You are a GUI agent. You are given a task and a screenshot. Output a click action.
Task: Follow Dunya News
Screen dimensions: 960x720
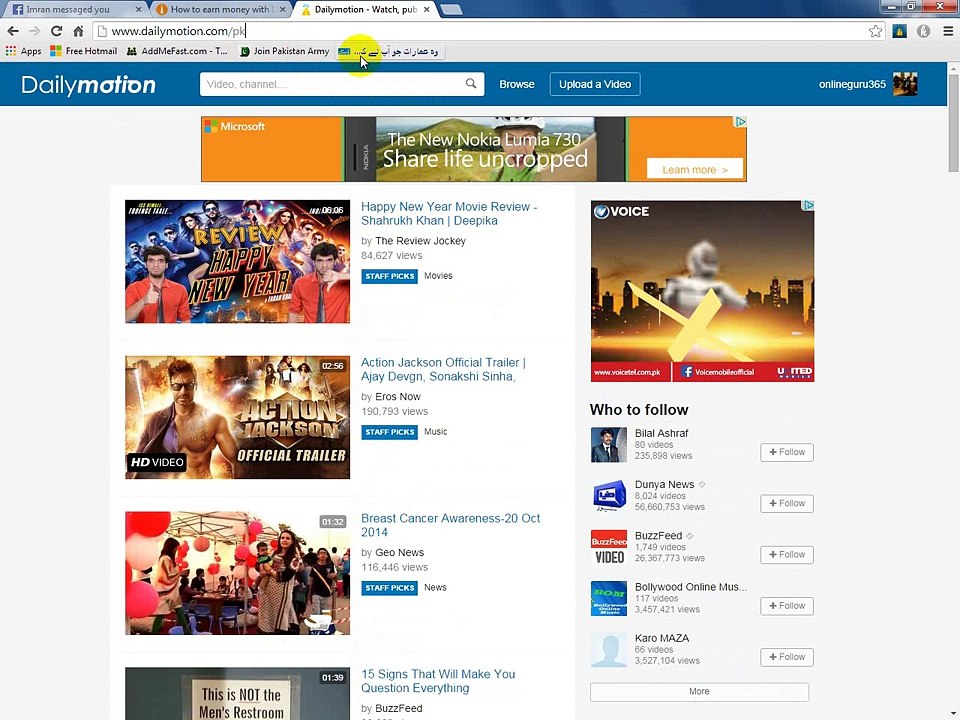[x=787, y=503]
